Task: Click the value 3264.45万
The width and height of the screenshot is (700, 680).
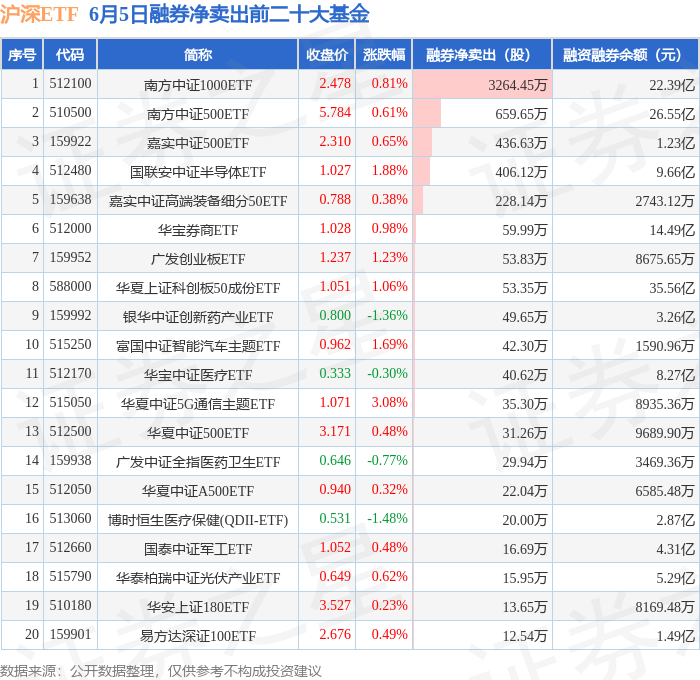Action: (x=518, y=85)
